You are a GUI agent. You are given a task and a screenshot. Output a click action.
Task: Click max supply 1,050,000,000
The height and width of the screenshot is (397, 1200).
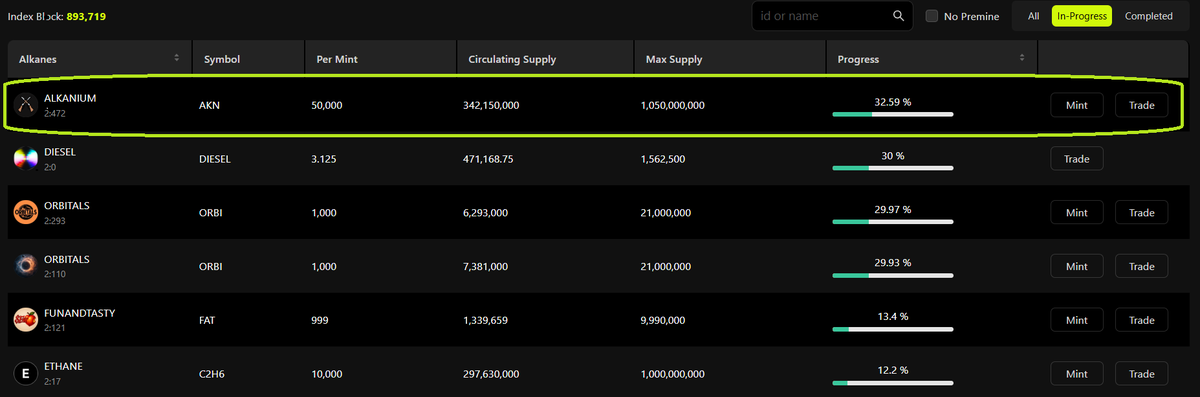[x=673, y=105]
